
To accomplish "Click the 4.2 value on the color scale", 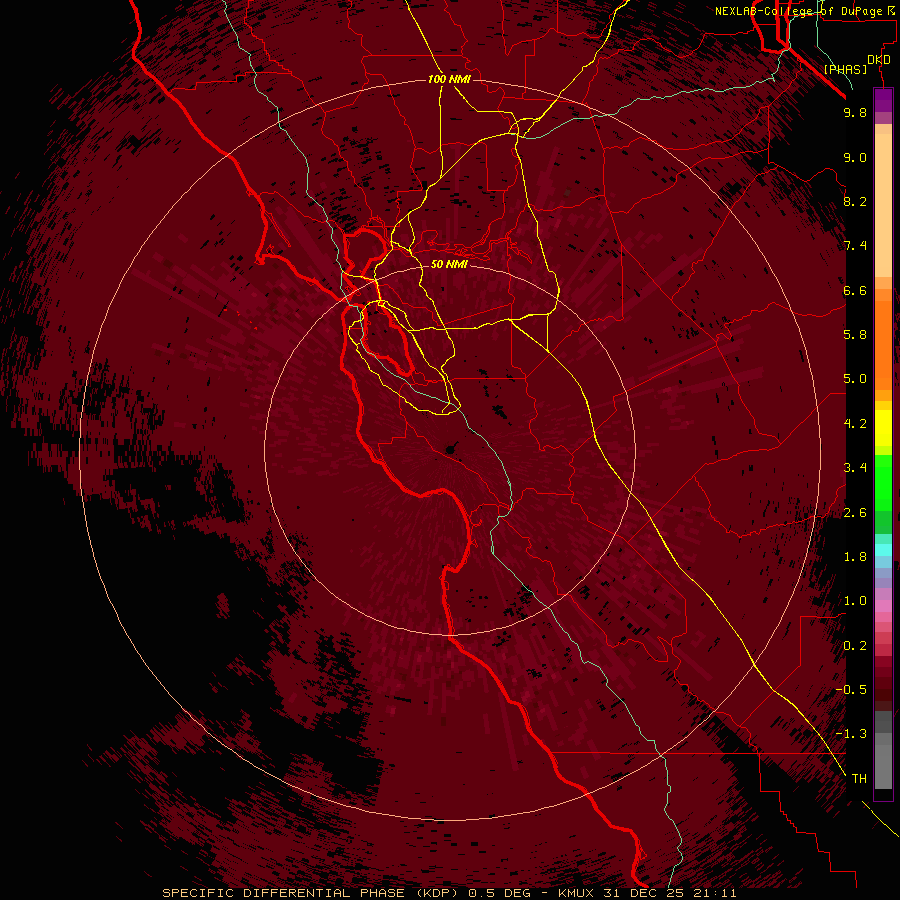I will click(855, 424).
